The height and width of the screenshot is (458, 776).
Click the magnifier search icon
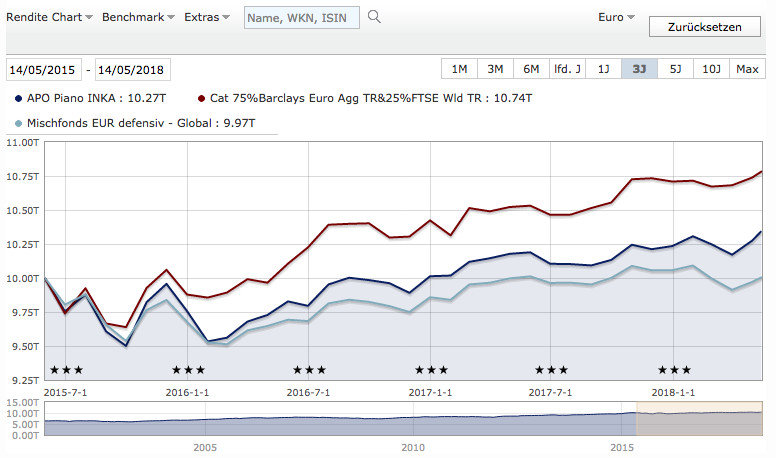tap(374, 17)
